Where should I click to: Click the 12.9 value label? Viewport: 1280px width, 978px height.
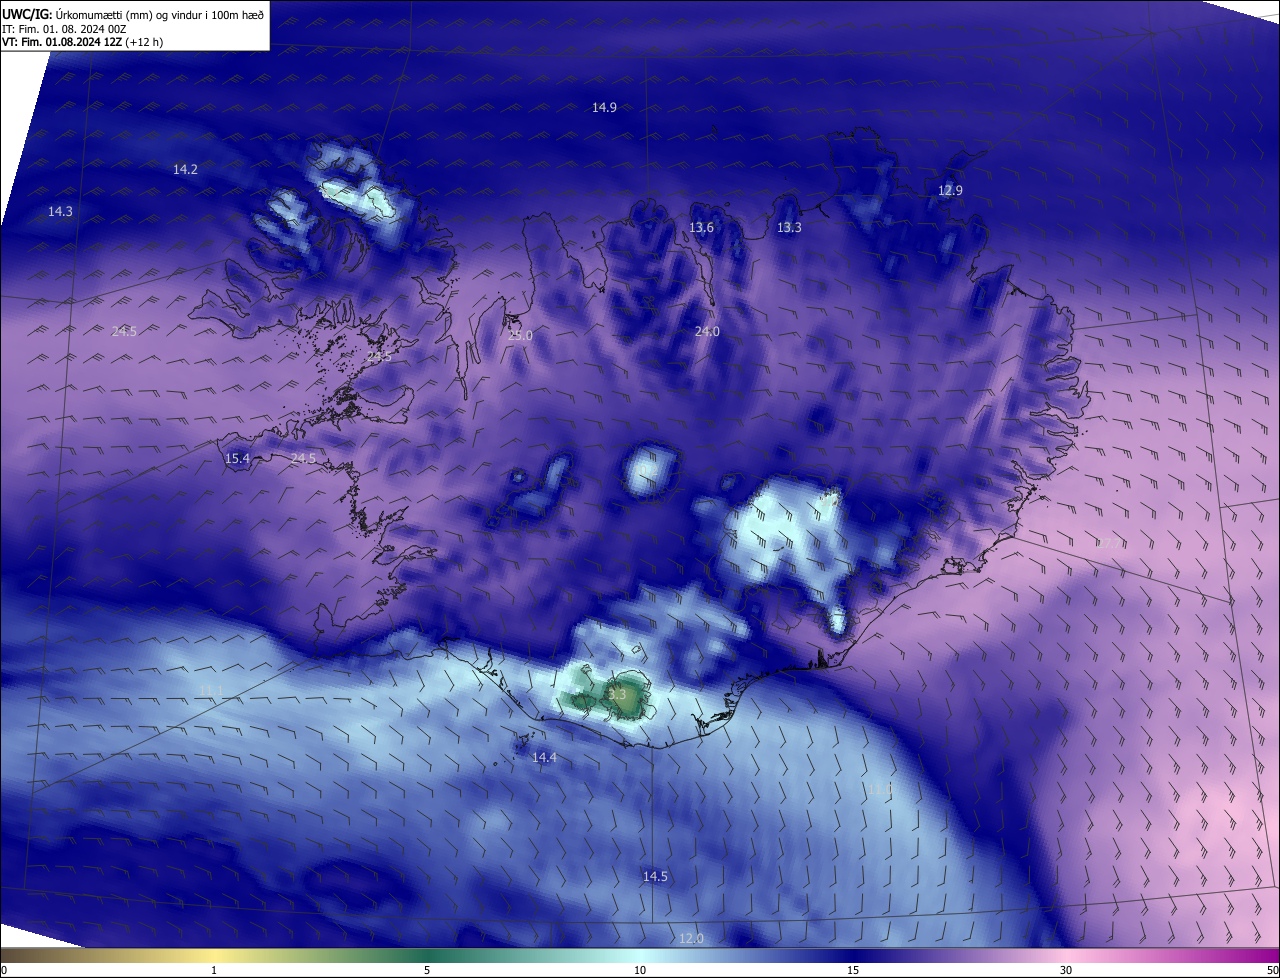pyautogui.click(x=950, y=190)
